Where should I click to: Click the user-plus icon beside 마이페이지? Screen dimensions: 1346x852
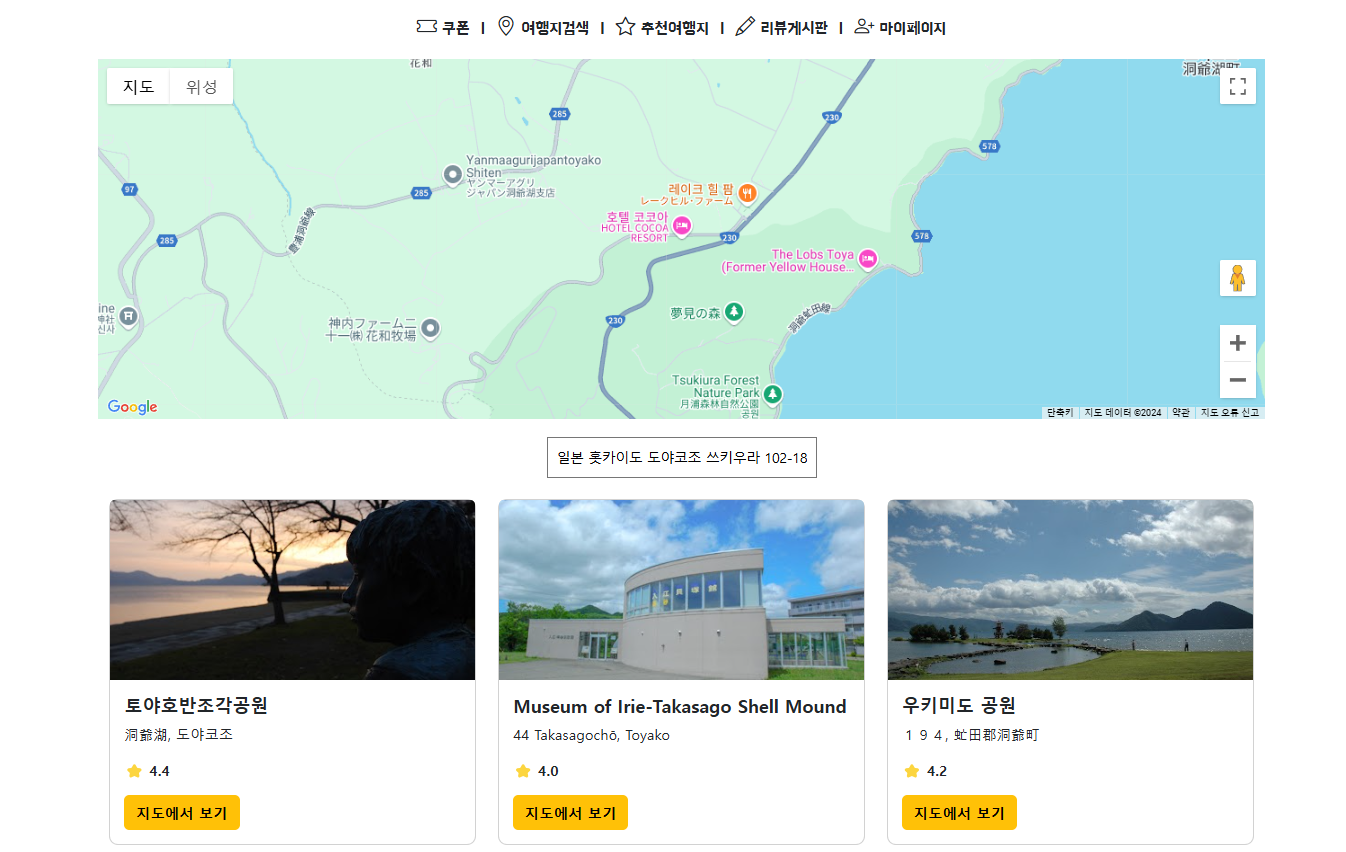tap(865, 27)
